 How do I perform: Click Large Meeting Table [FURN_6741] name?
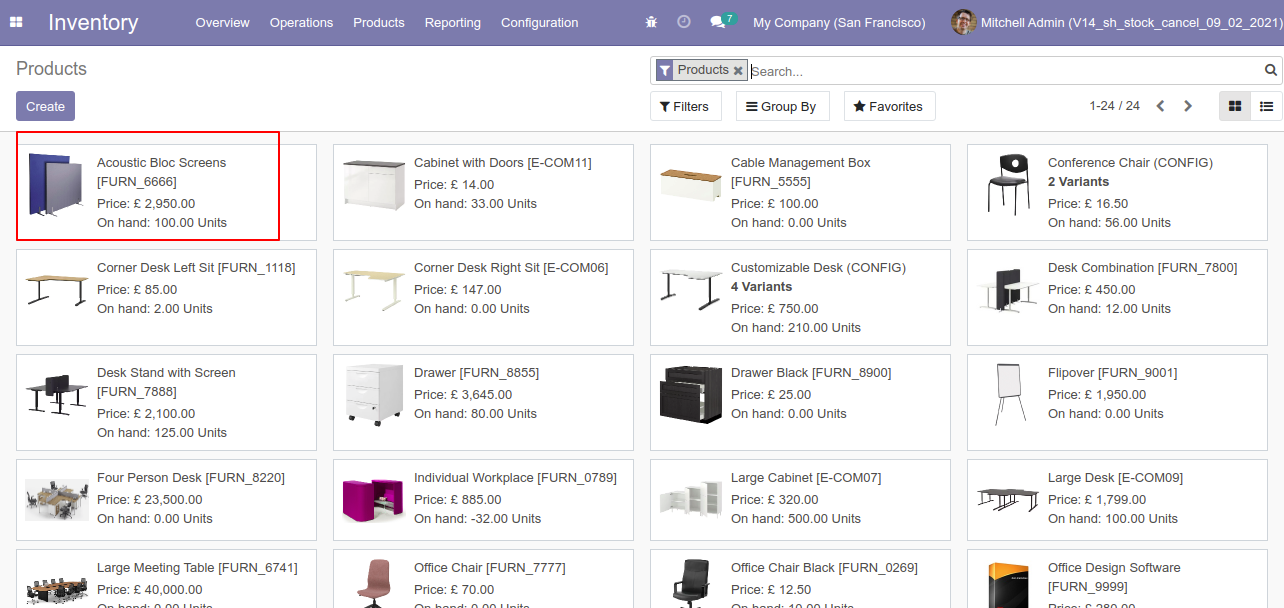coord(197,568)
